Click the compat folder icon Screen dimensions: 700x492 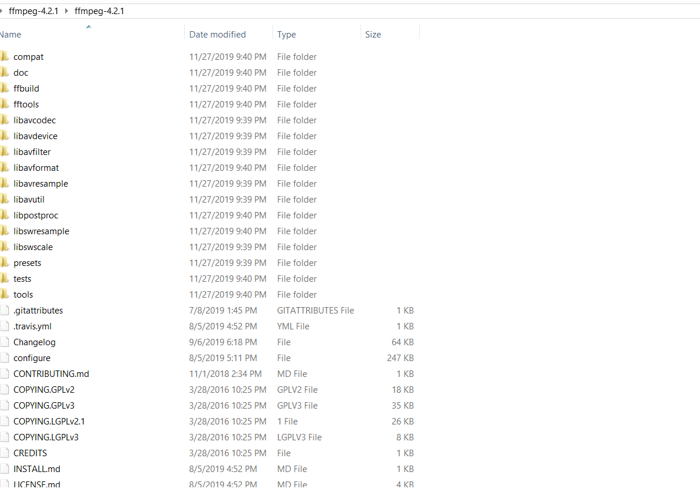tap(5, 57)
